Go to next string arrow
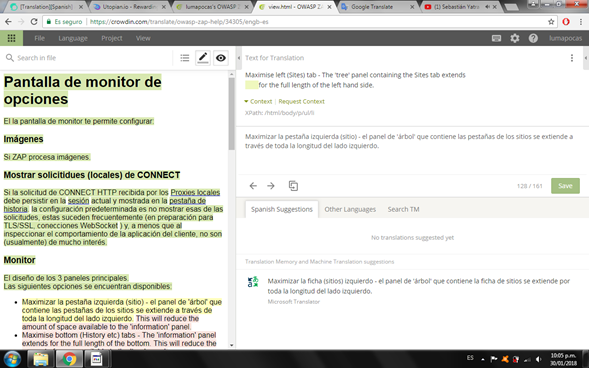 click(x=271, y=186)
